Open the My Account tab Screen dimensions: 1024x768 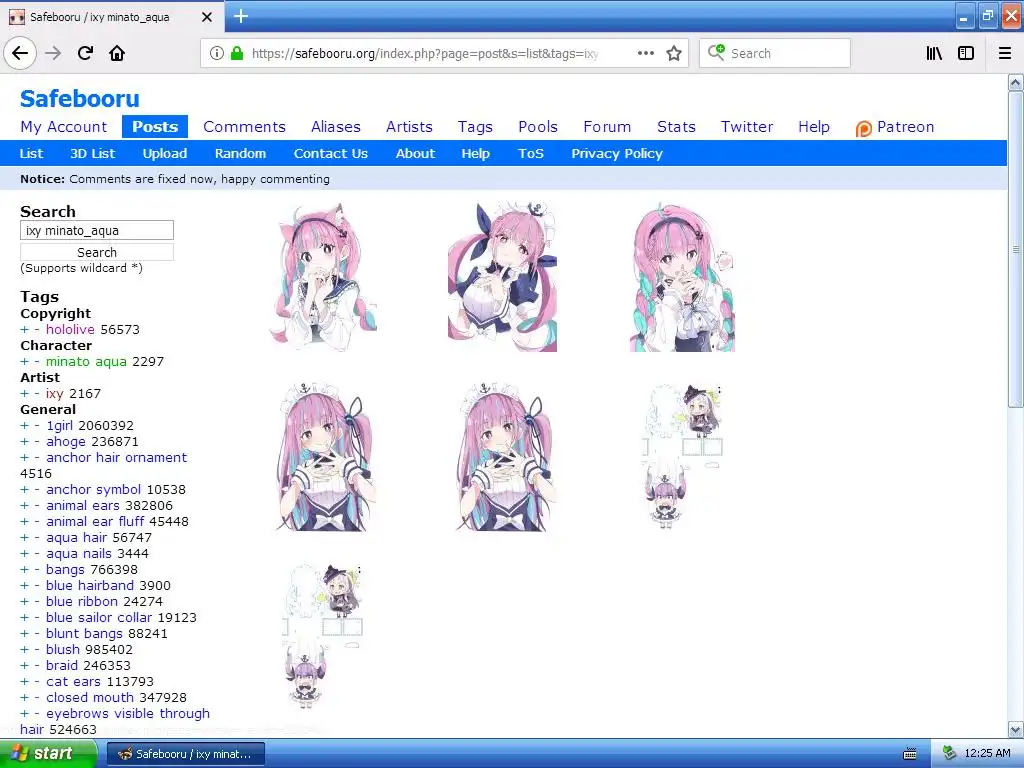(63, 127)
